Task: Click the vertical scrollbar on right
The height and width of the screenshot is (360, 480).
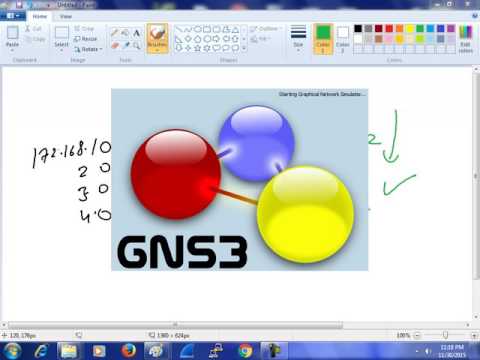Action: [x=476, y=177]
